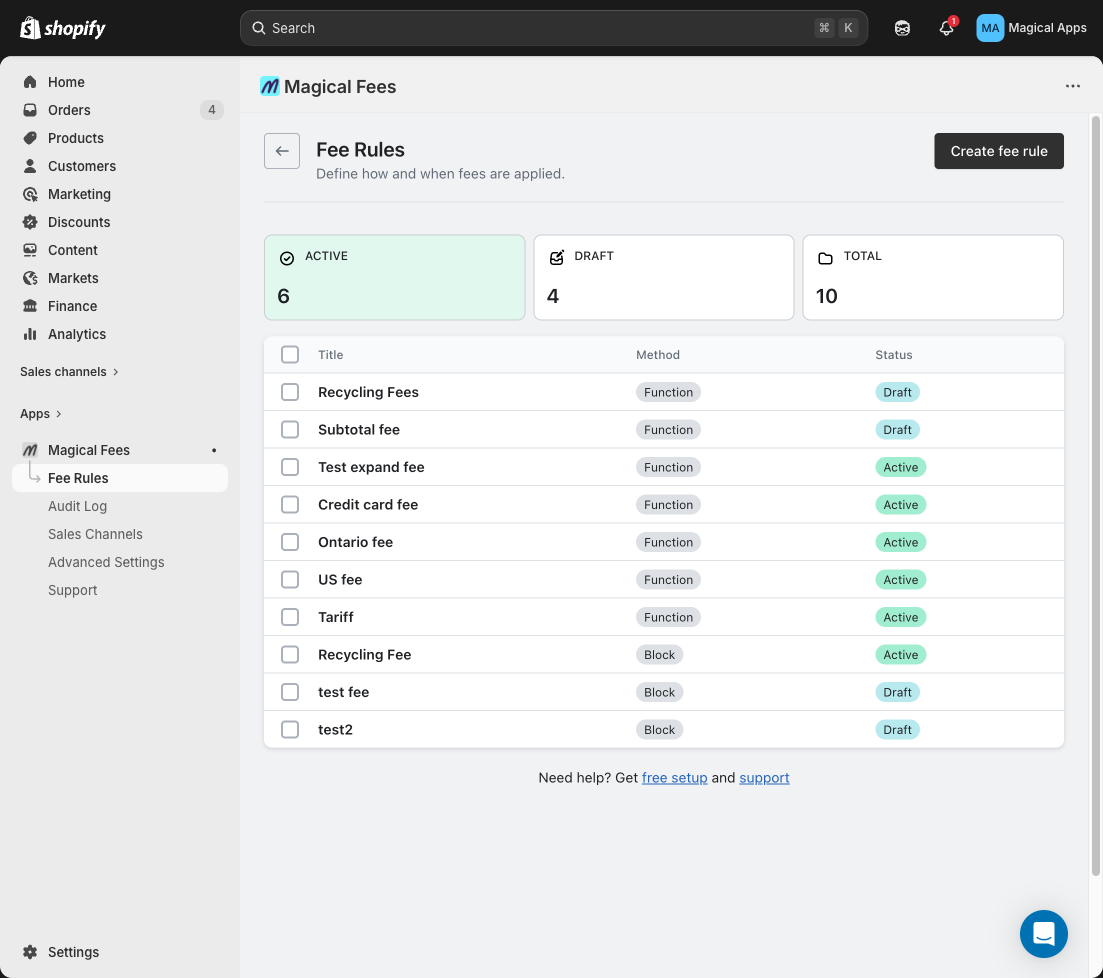The width and height of the screenshot is (1103, 978).
Task: Follow the free setup link
Action: pos(674,778)
